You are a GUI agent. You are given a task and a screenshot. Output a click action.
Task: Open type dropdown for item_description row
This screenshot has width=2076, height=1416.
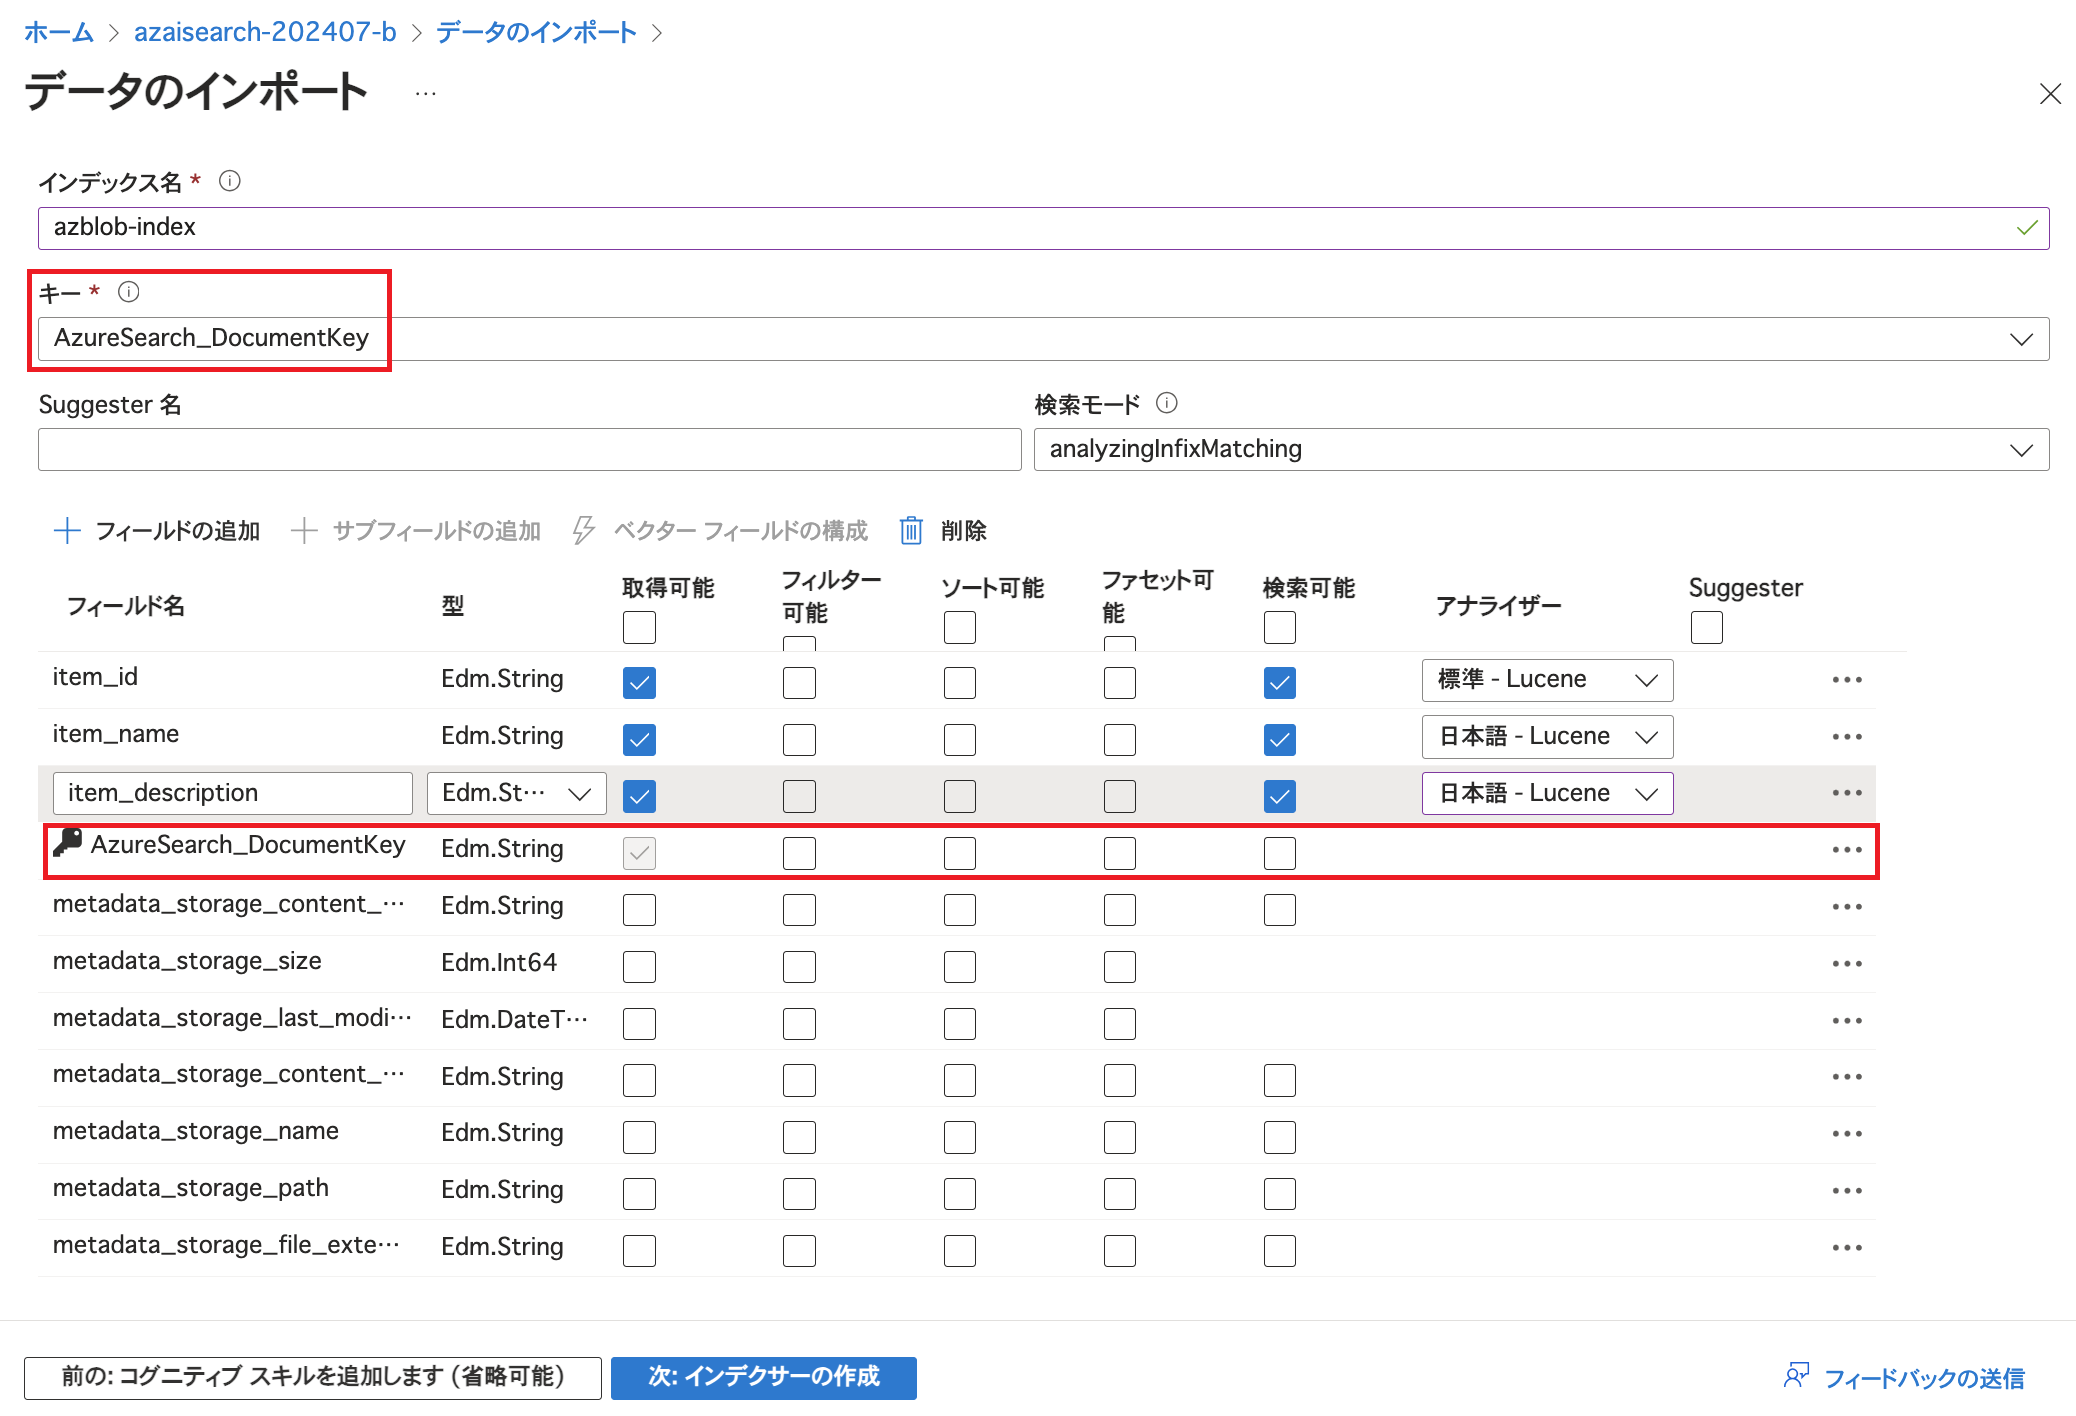click(516, 793)
